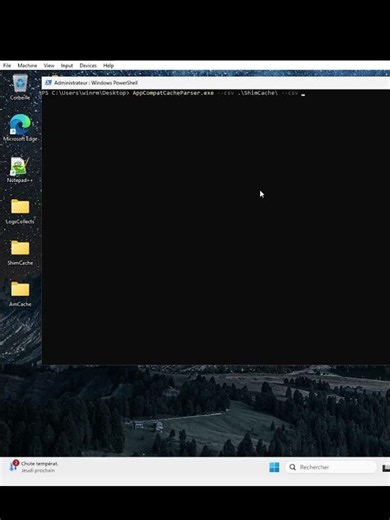Click the .\ShimCache\ path argument
The height and width of the screenshot is (520, 390).
[x=258, y=93]
